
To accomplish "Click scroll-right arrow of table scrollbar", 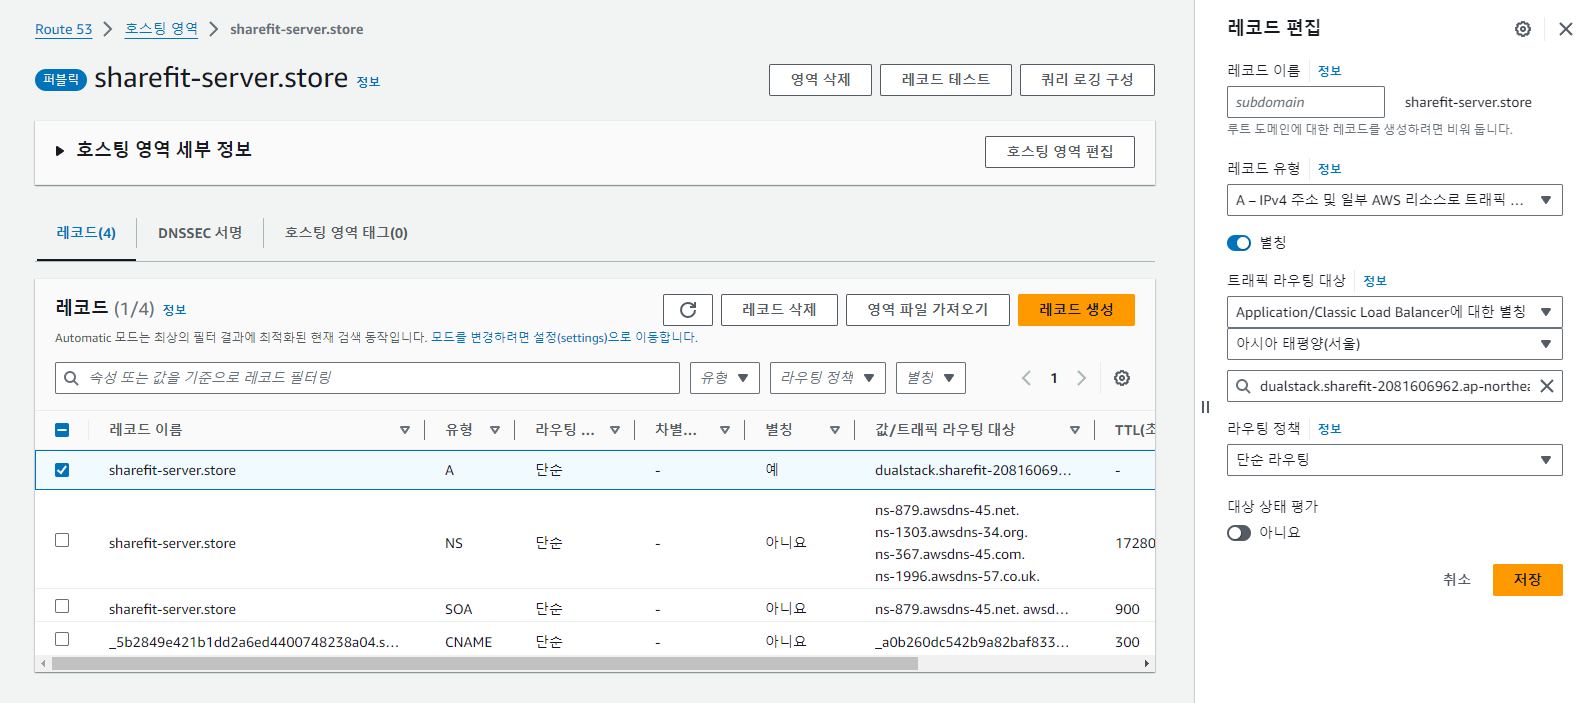I will click(1147, 664).
